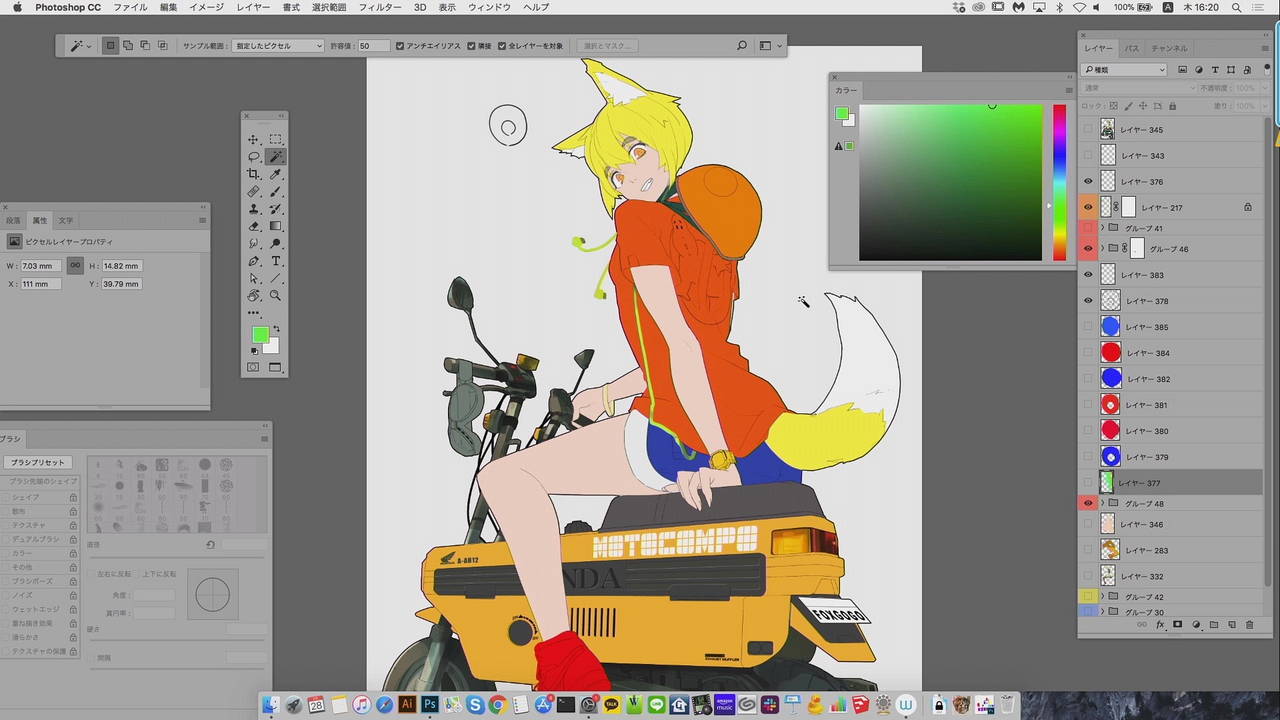Select the History Brush tool
This screenshot has width=1280, height=720.
tap(276, 209)
